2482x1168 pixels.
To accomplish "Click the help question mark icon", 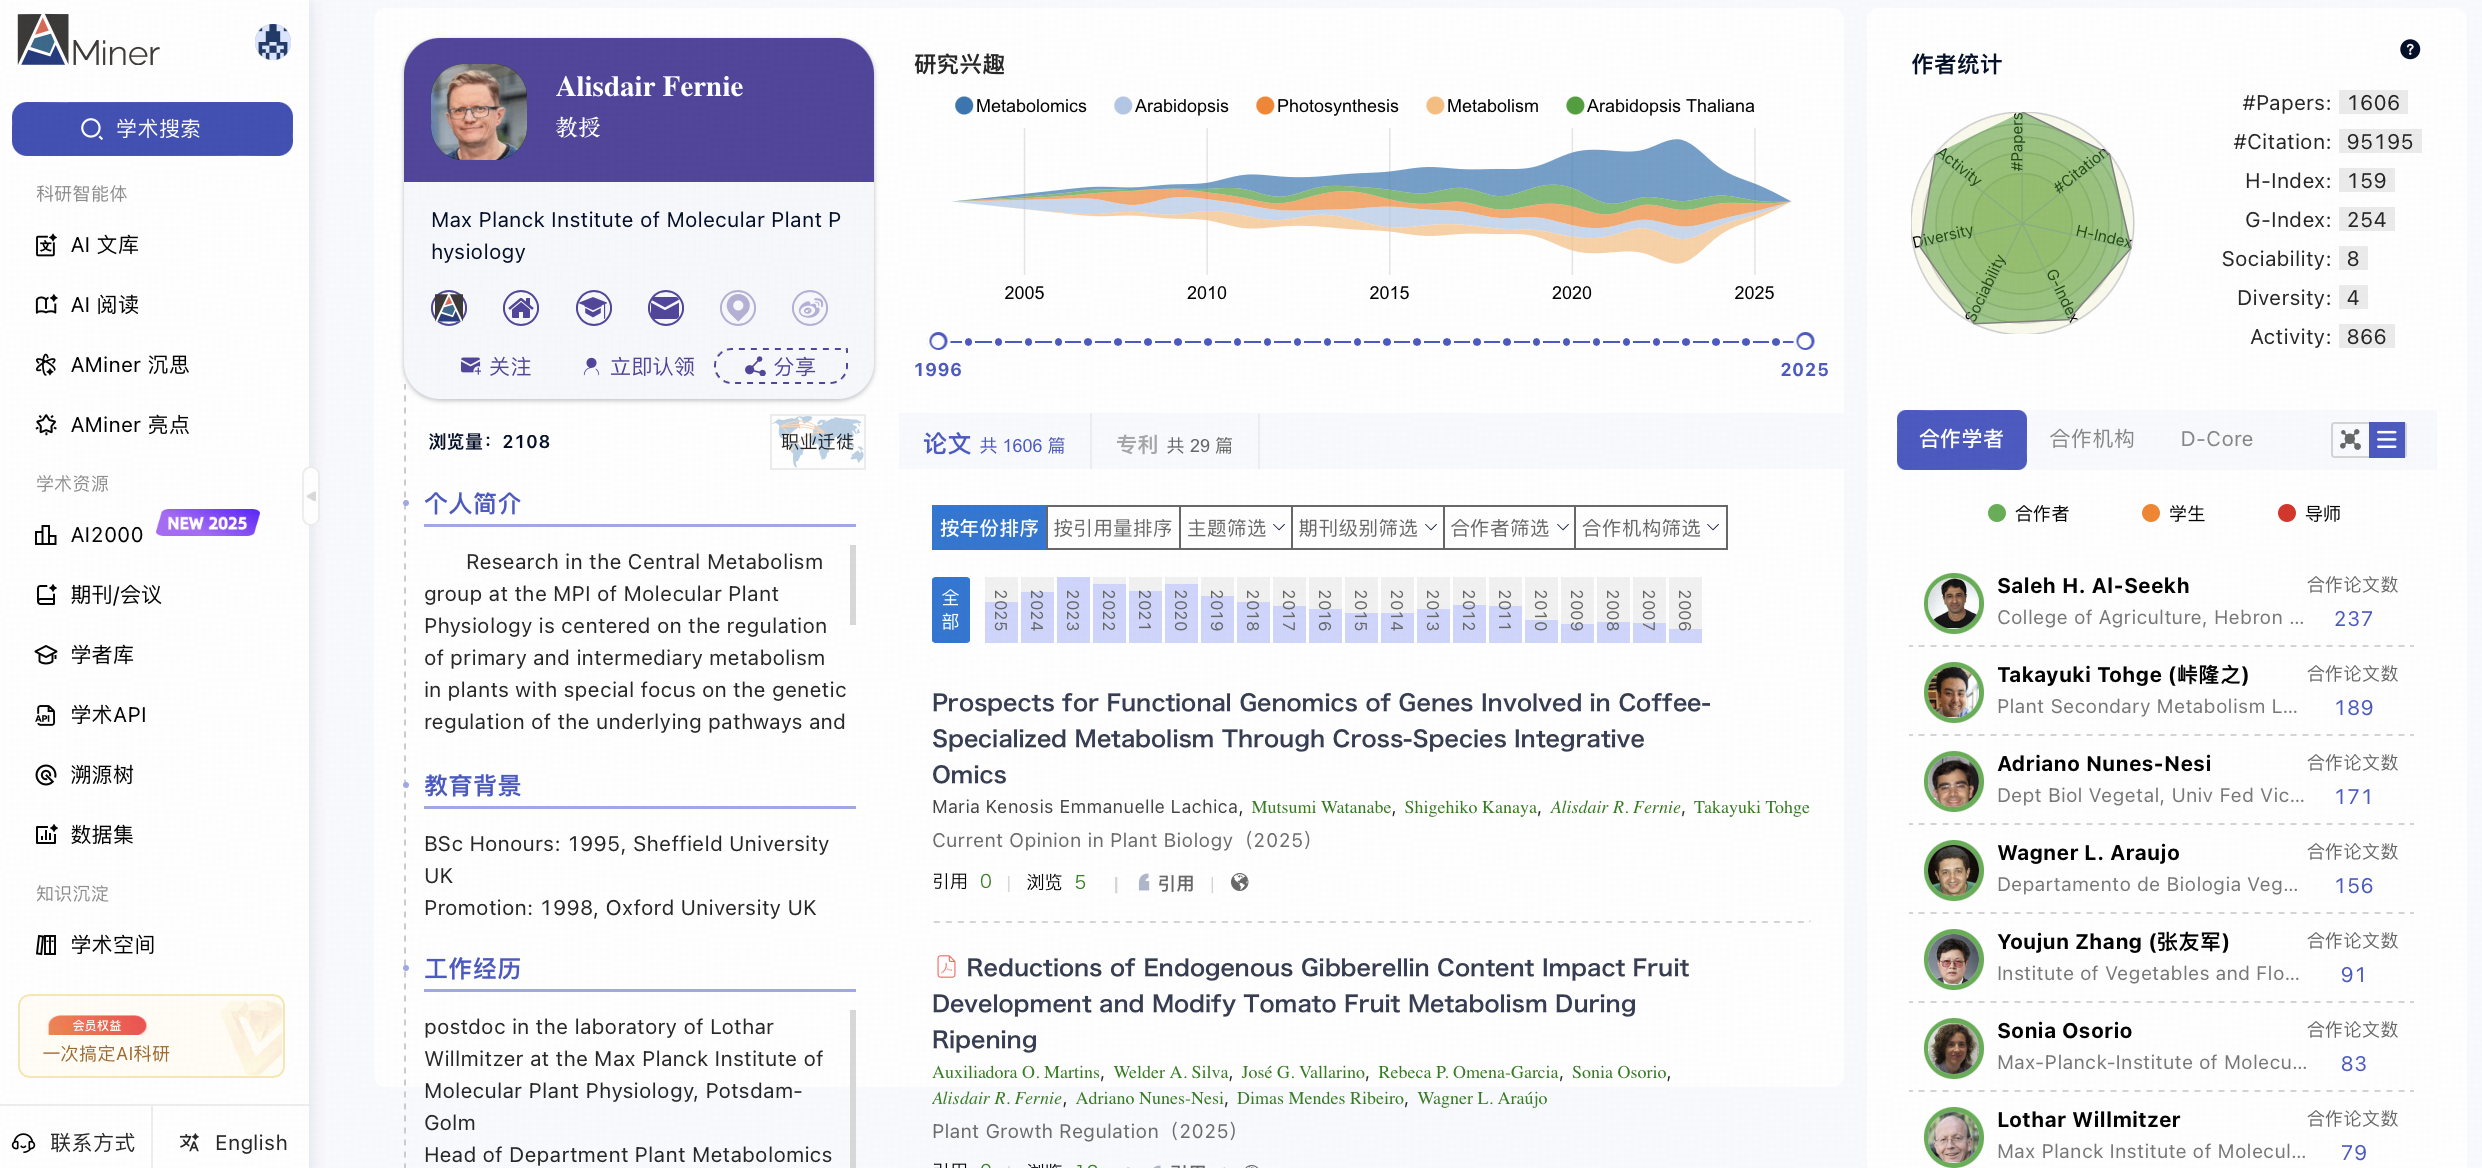I will pos(2409,50).
